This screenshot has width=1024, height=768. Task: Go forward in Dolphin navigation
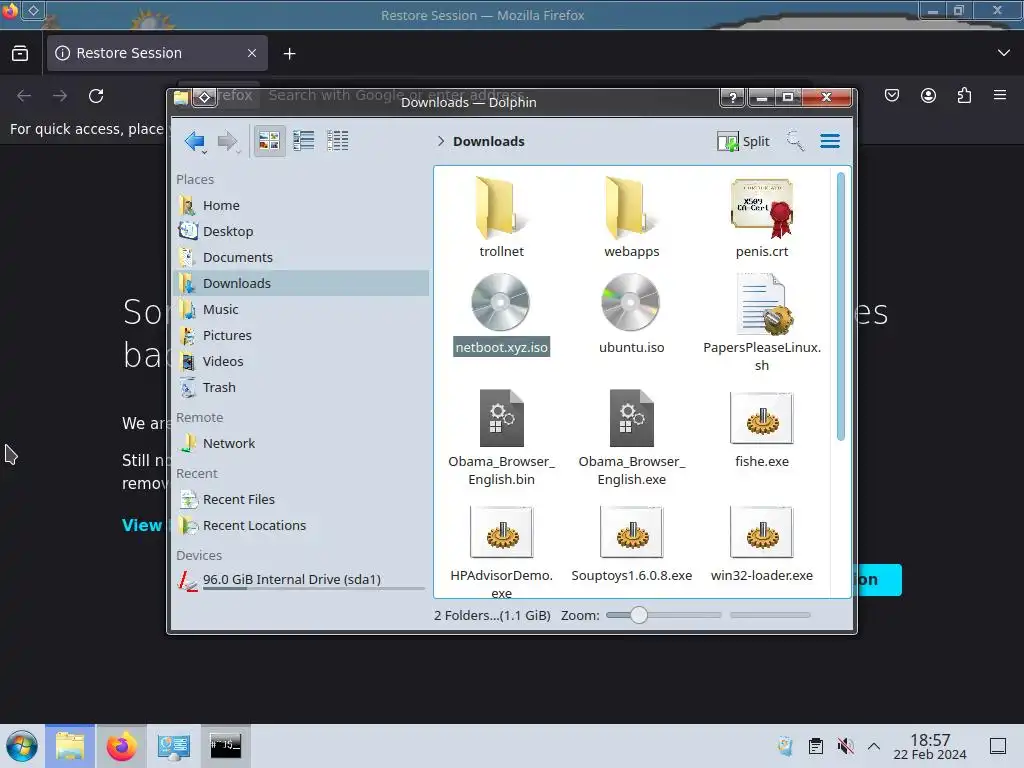[x=227, y=140]
